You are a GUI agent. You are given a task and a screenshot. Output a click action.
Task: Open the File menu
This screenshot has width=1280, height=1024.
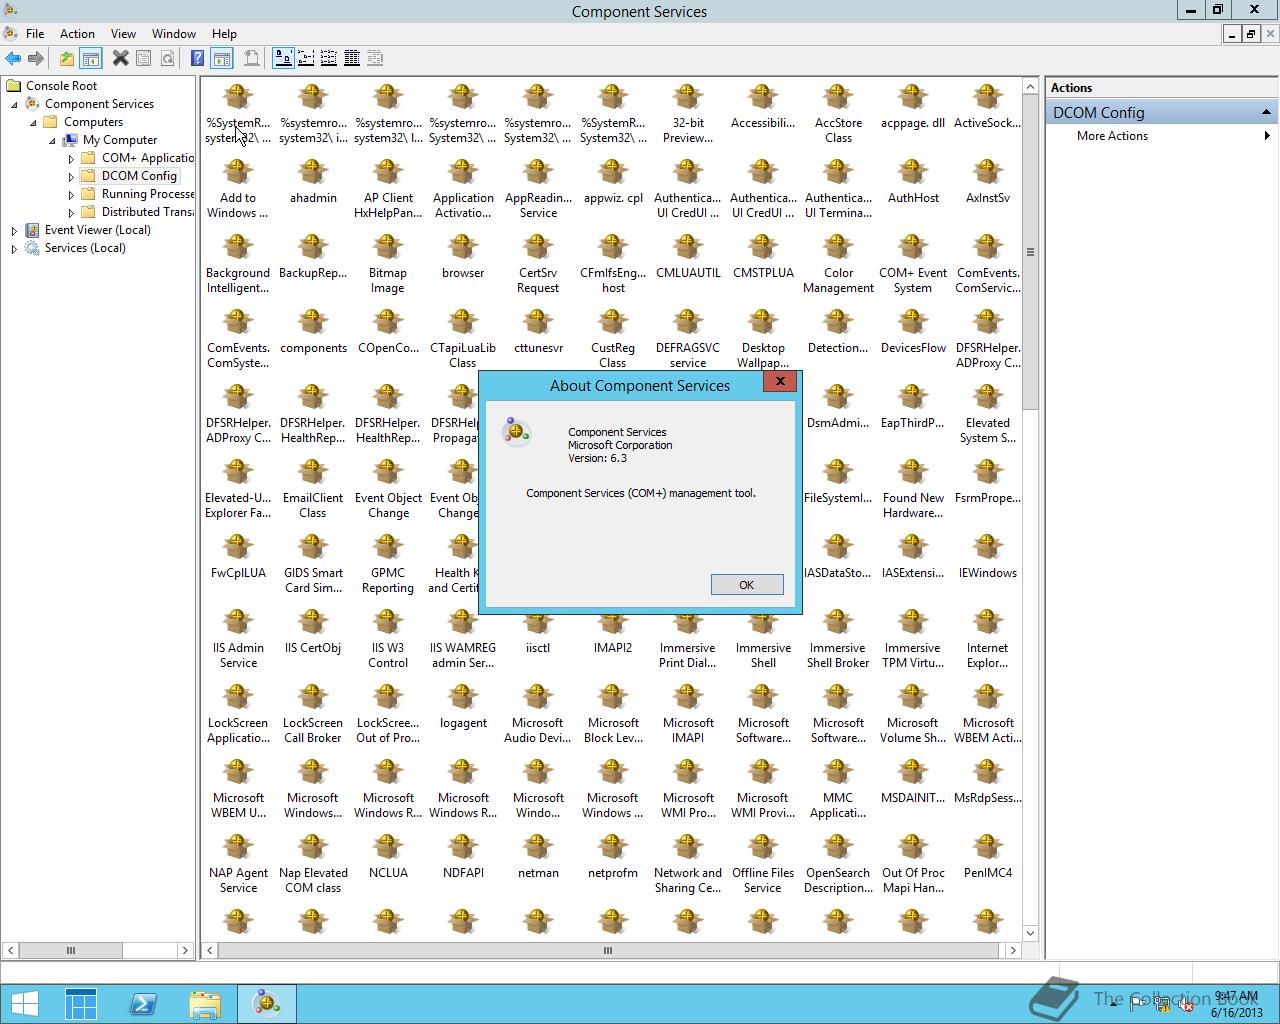click(x=35, y=33)
